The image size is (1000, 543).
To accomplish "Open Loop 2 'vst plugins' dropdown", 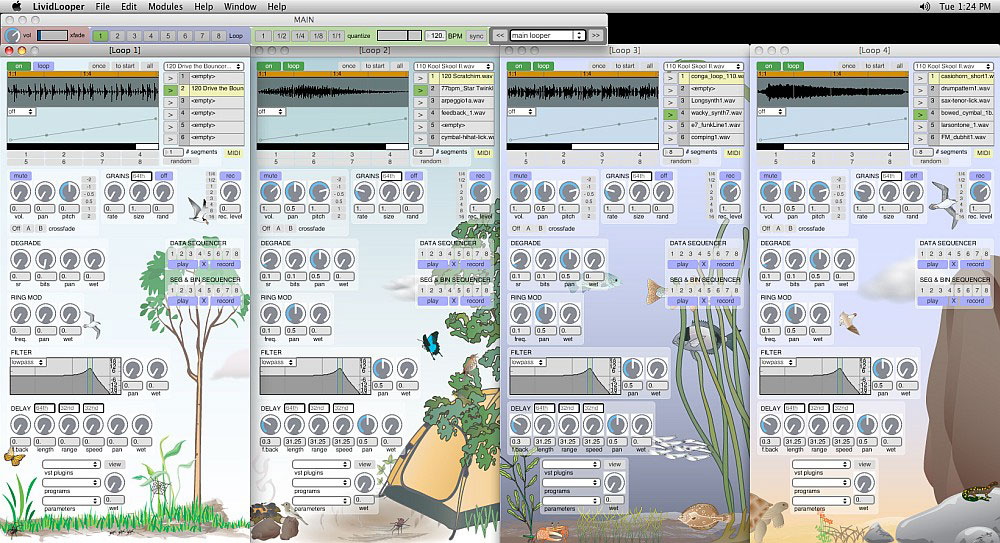I will point(321,464).
